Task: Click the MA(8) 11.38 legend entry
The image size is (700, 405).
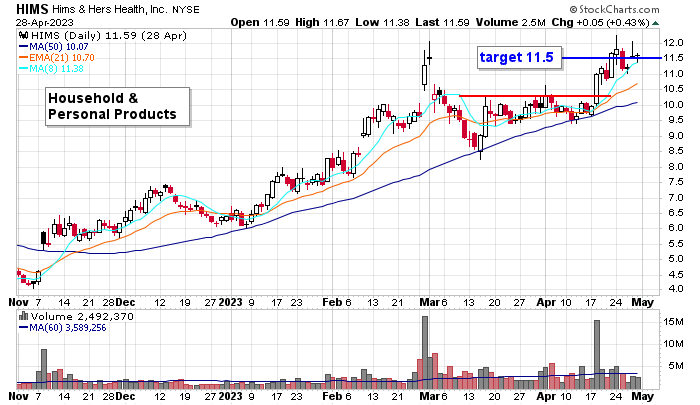Action: click(56, 69)
